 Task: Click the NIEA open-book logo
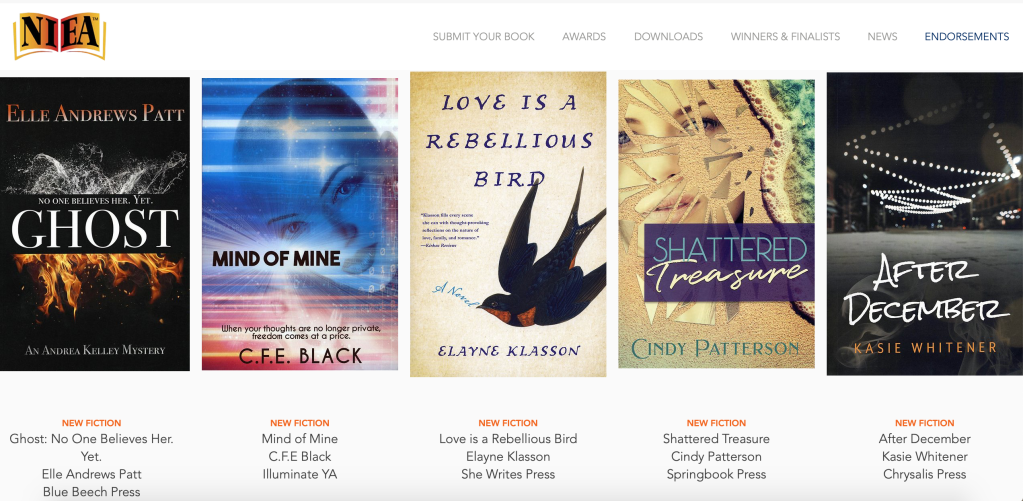point(59,36)
